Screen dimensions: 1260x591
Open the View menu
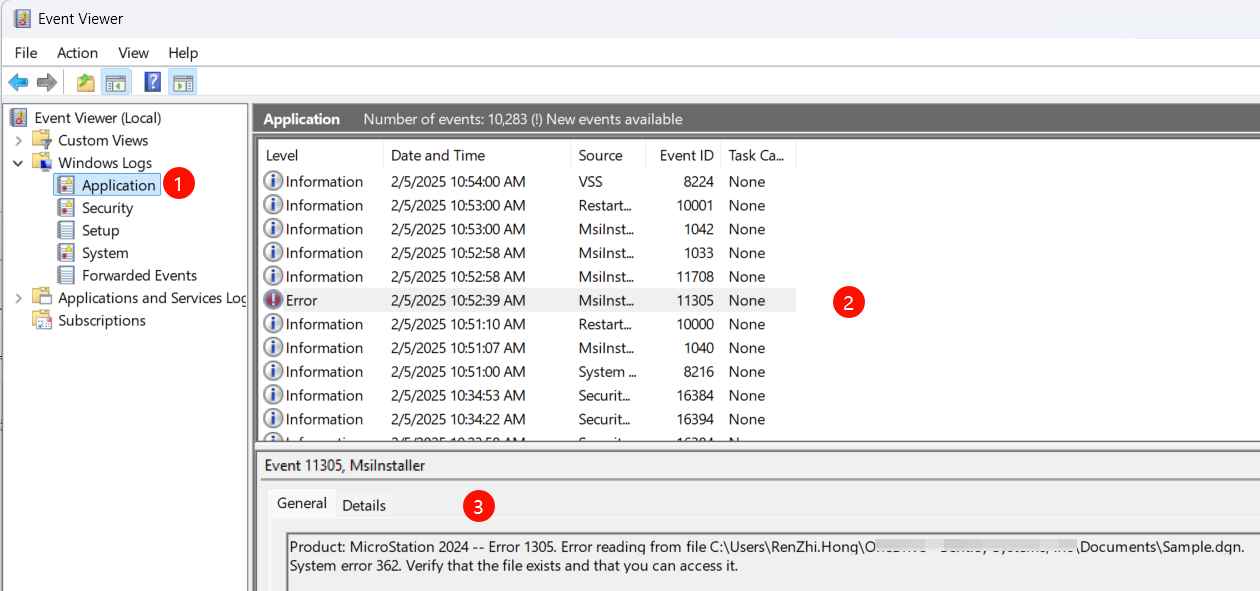(x=133, y=53)
